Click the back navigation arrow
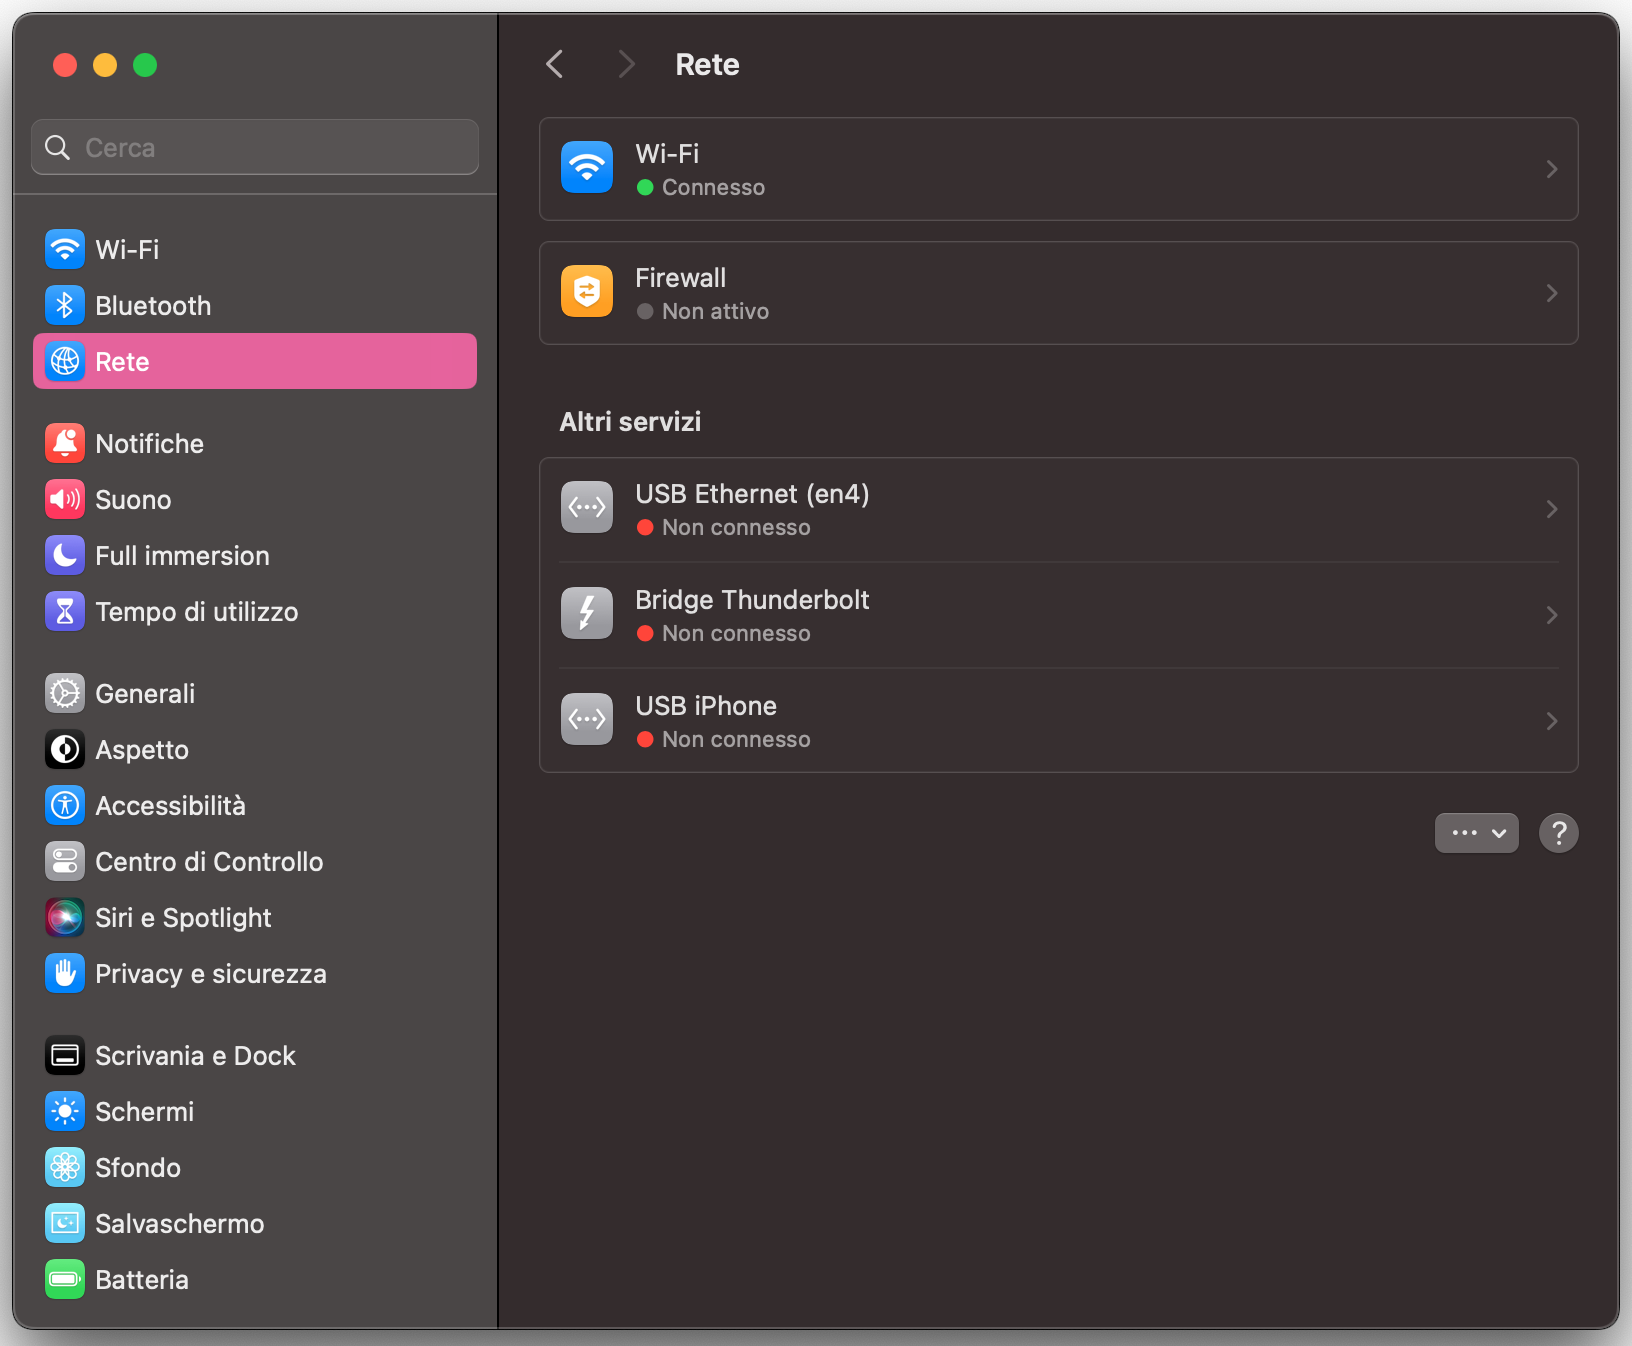This screenshot has height=1346, width=1632. click(x=555, y=65)
